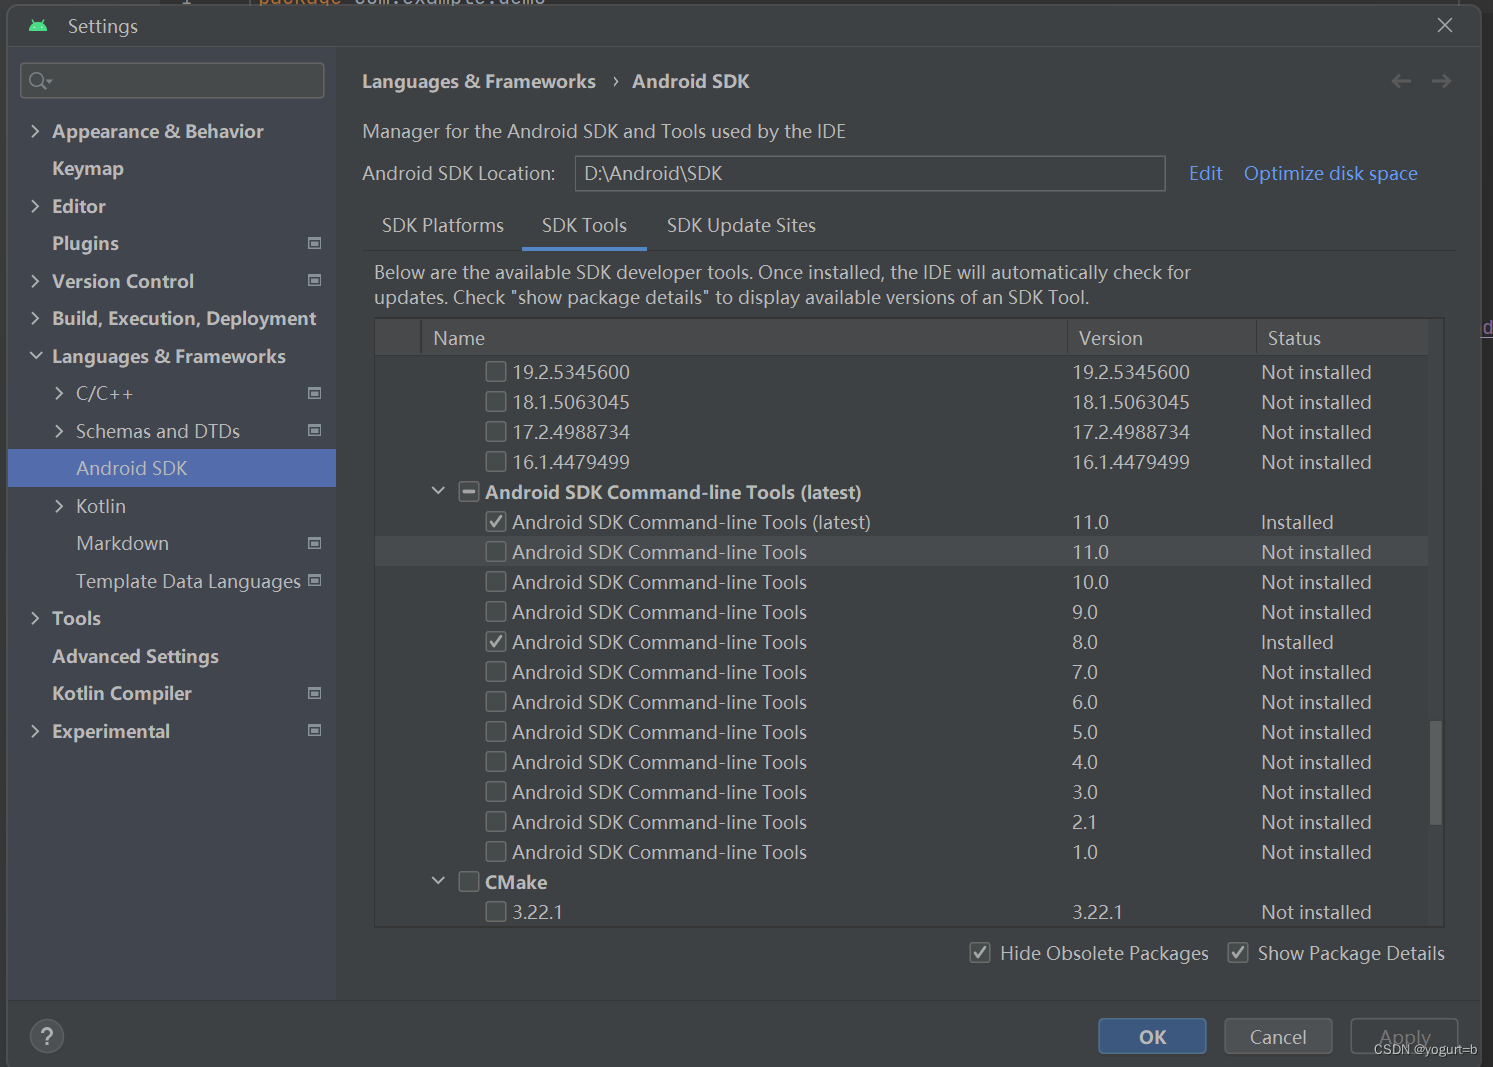This screenshot has height=1067, width=1493.
Task: Check Command-line Tools version 10.0 checkbox
Action: tap(495, 582)
